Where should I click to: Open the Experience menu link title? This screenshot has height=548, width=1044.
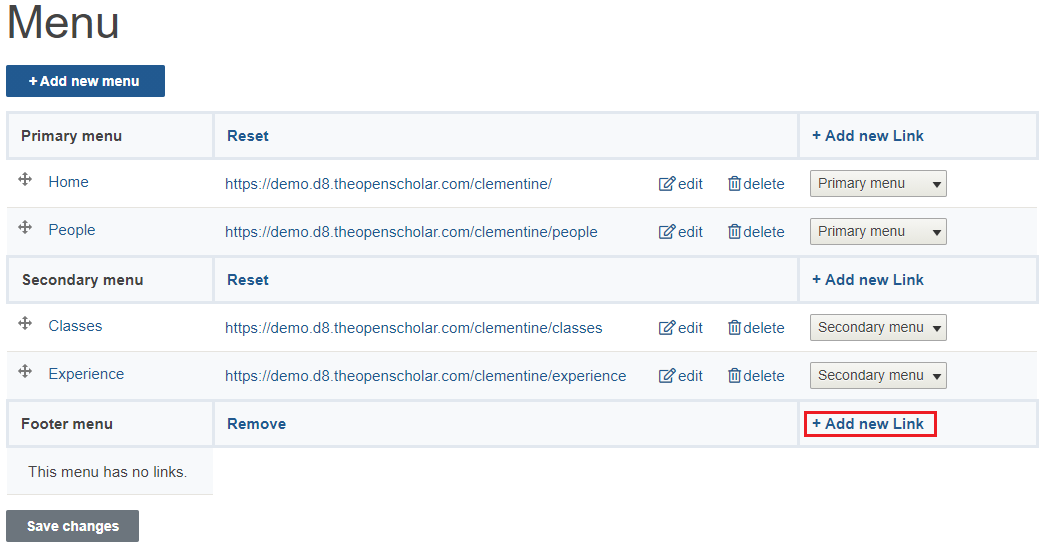click(x=86, y=374)
